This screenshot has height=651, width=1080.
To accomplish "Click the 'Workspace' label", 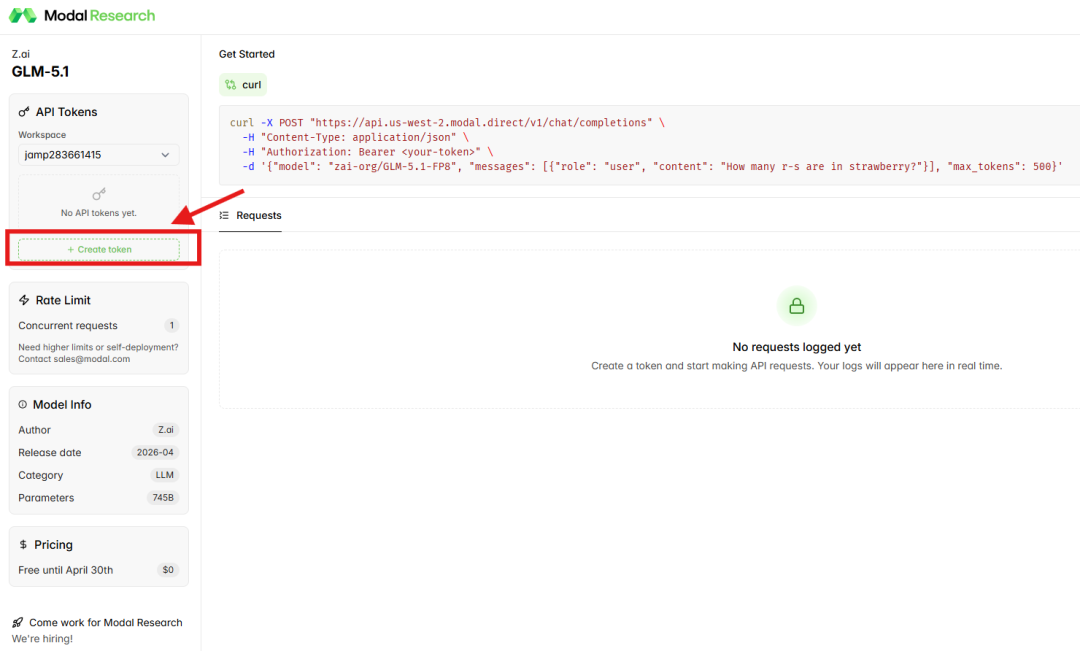I will click(x=42, y=135).
